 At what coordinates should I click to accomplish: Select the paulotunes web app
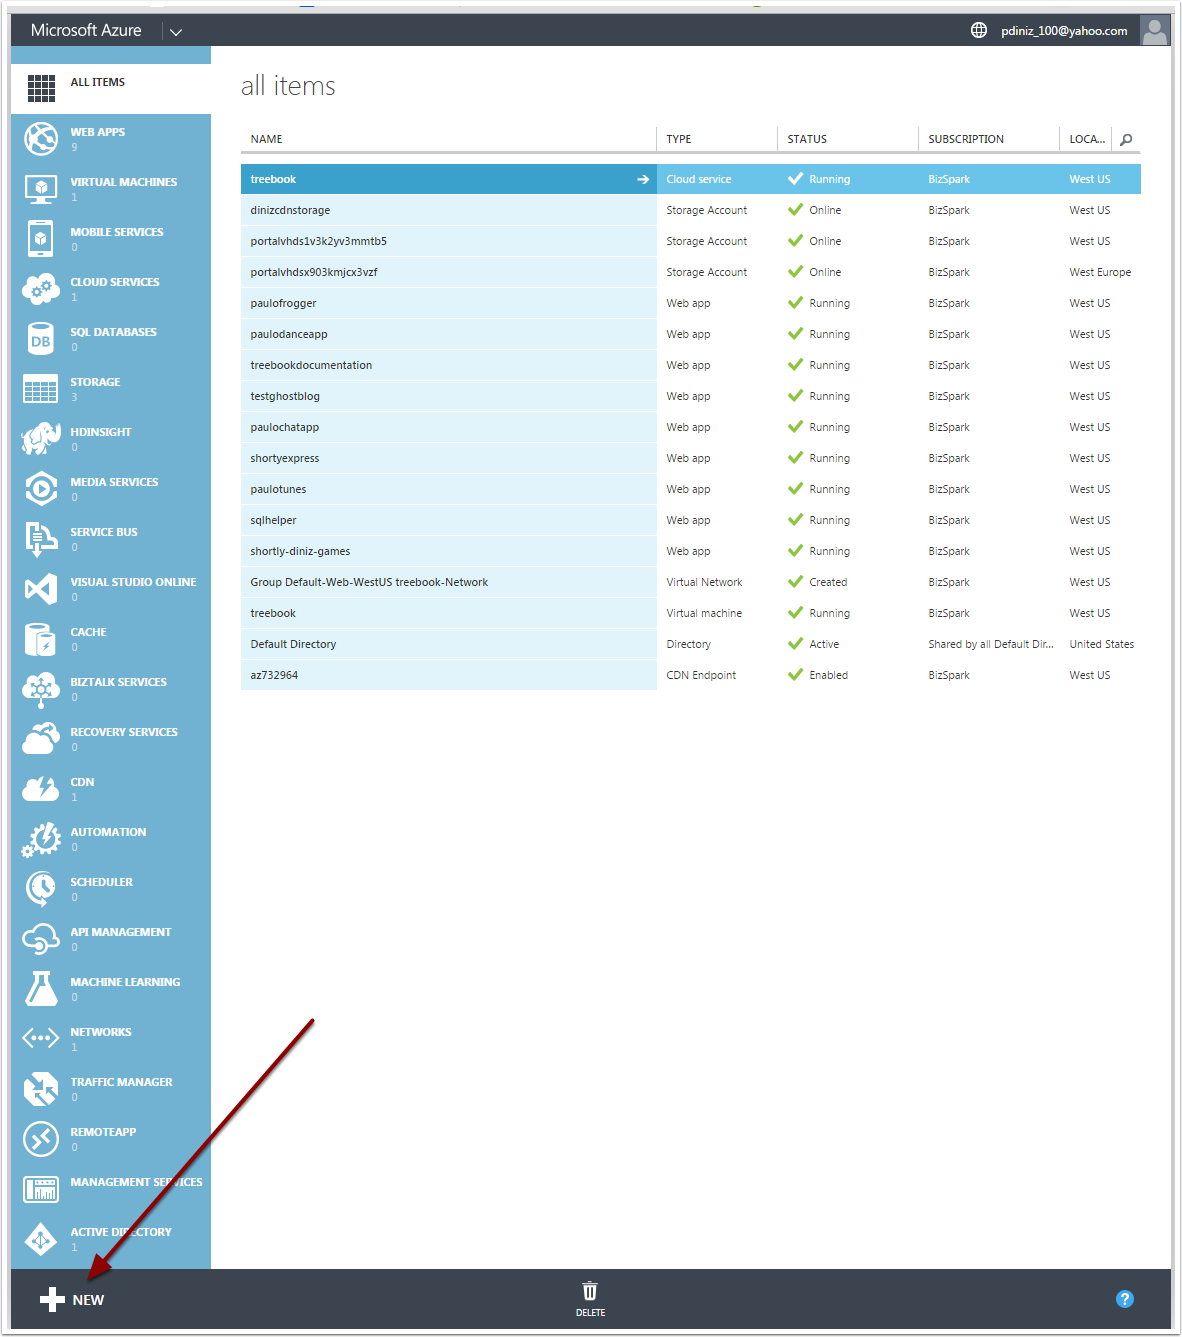tap(691, 489)
